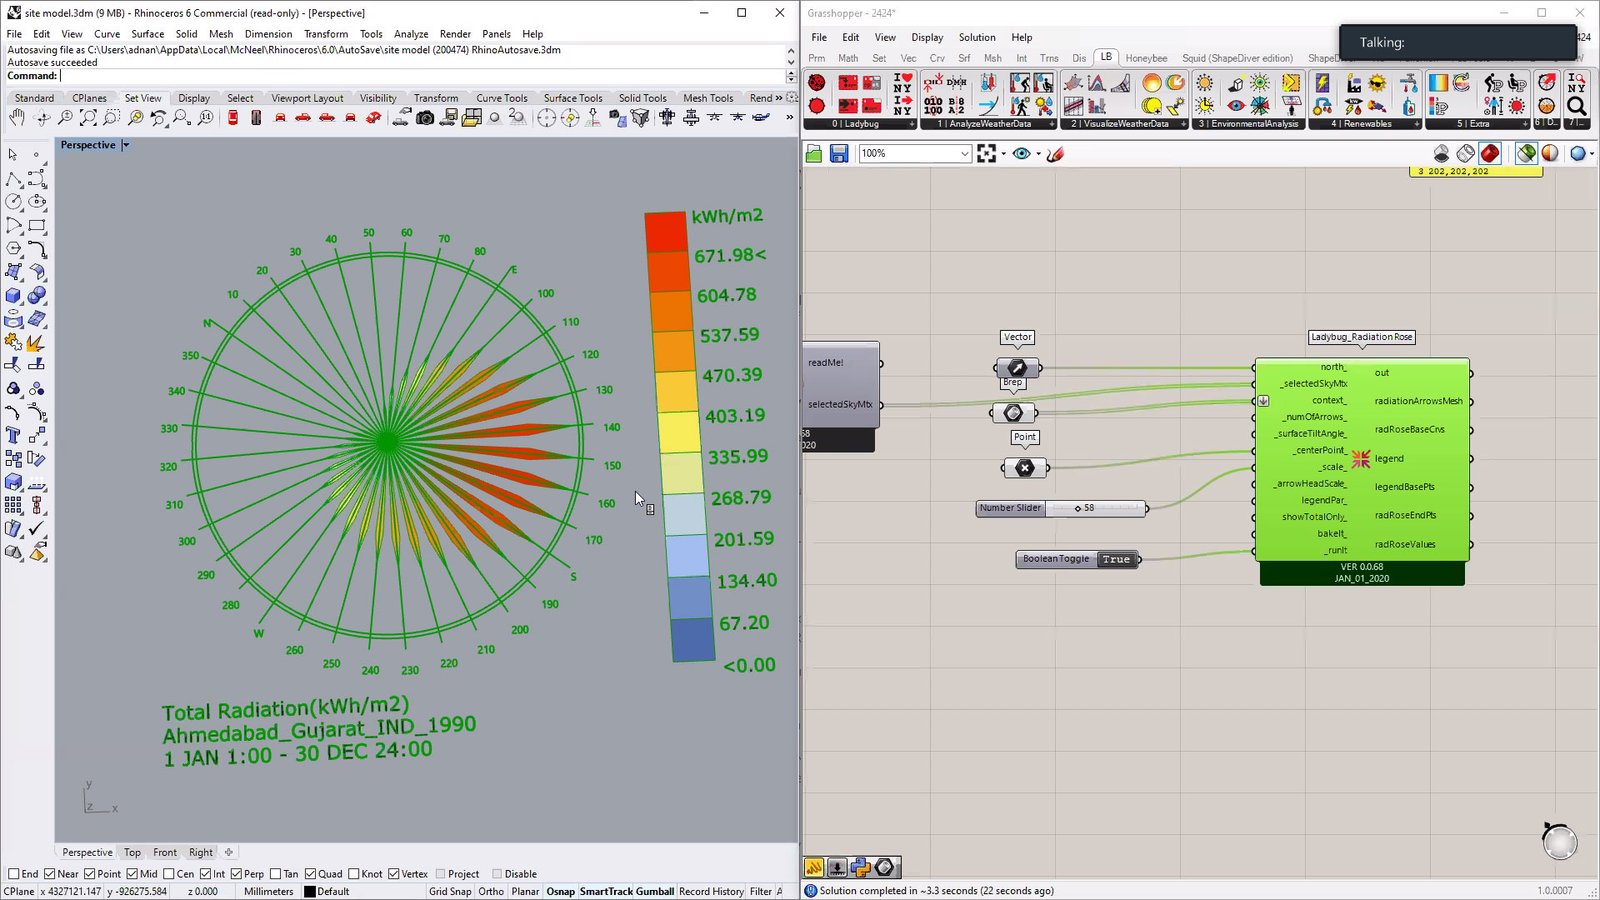Open the Perspective viewport dropdown arrow
Image resolution: width=1600 pixels, height=900 pixels.
point(126,145)
